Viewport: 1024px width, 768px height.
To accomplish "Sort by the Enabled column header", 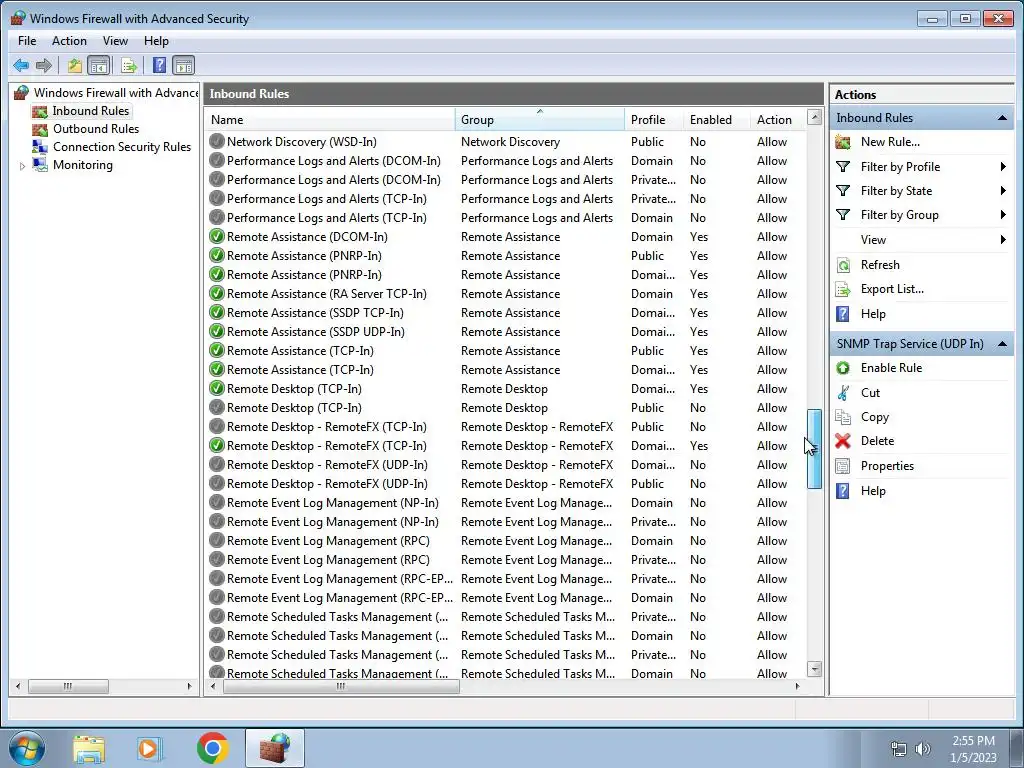I will (716, 120).
